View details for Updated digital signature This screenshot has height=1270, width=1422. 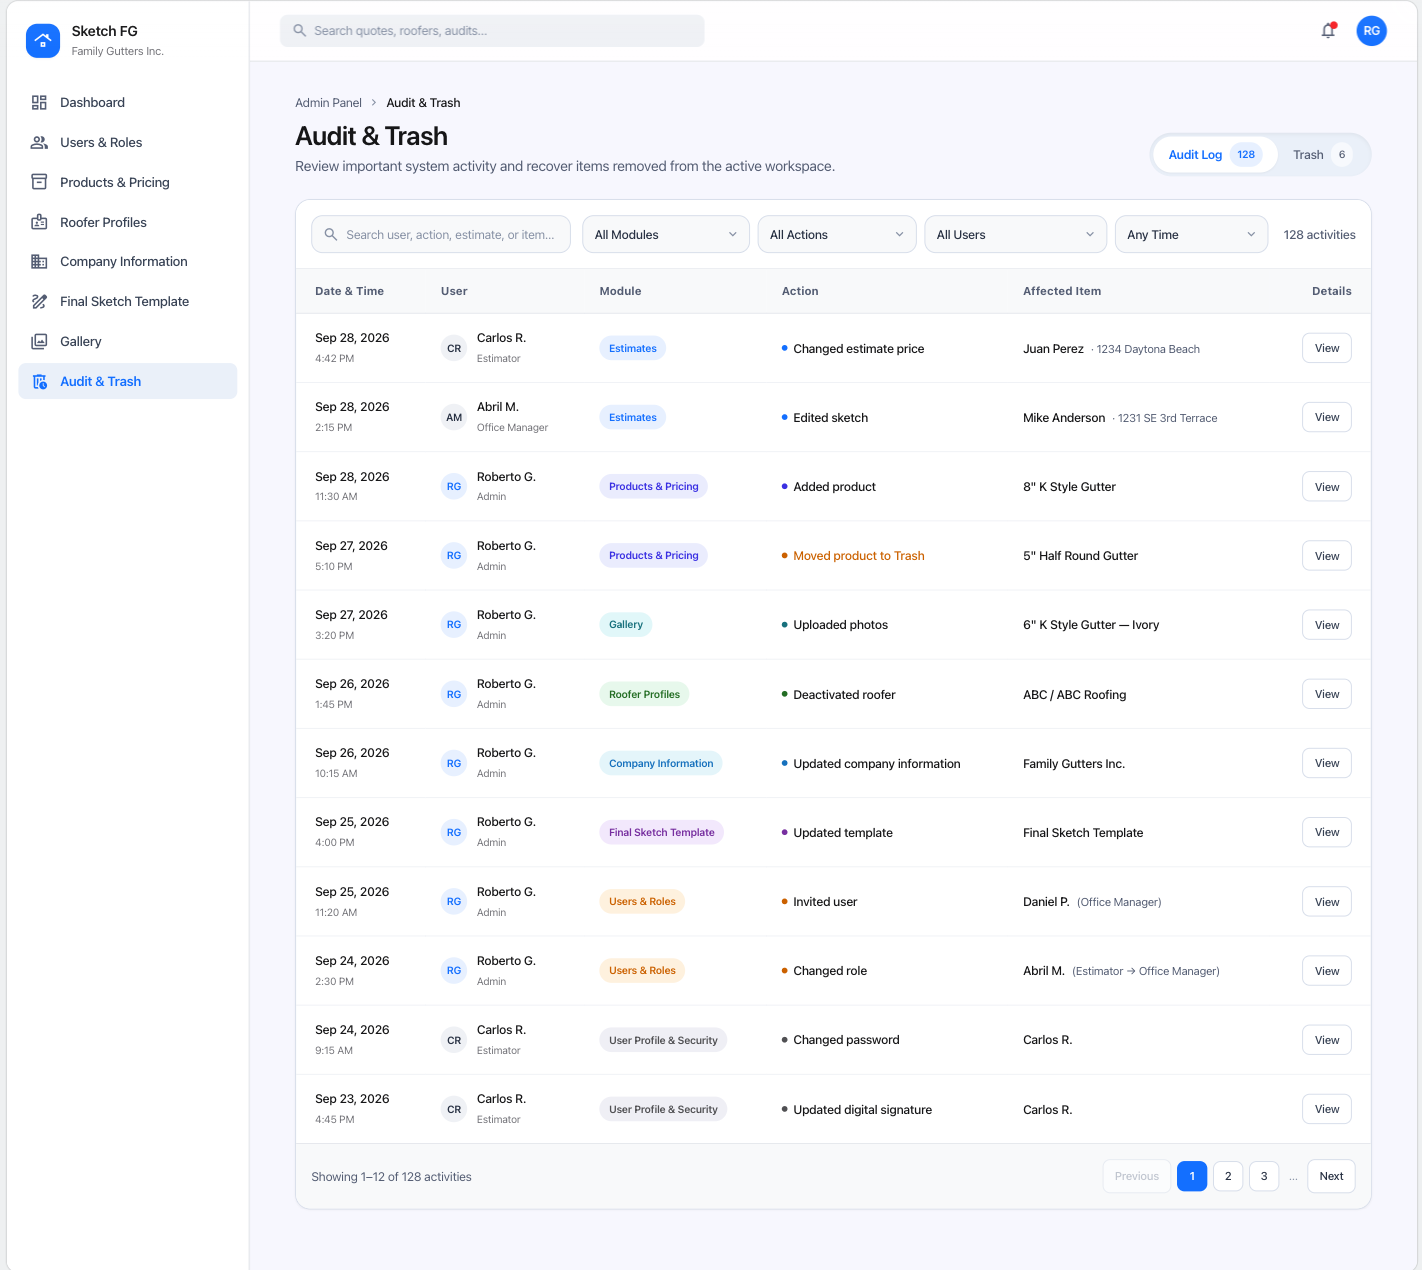1327,1109
